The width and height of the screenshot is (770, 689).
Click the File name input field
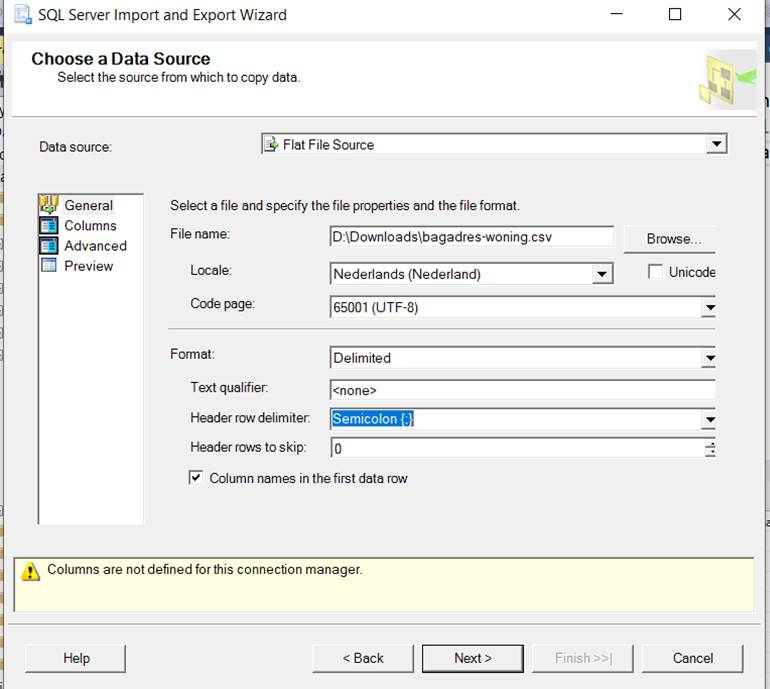(x=471, y=237)
